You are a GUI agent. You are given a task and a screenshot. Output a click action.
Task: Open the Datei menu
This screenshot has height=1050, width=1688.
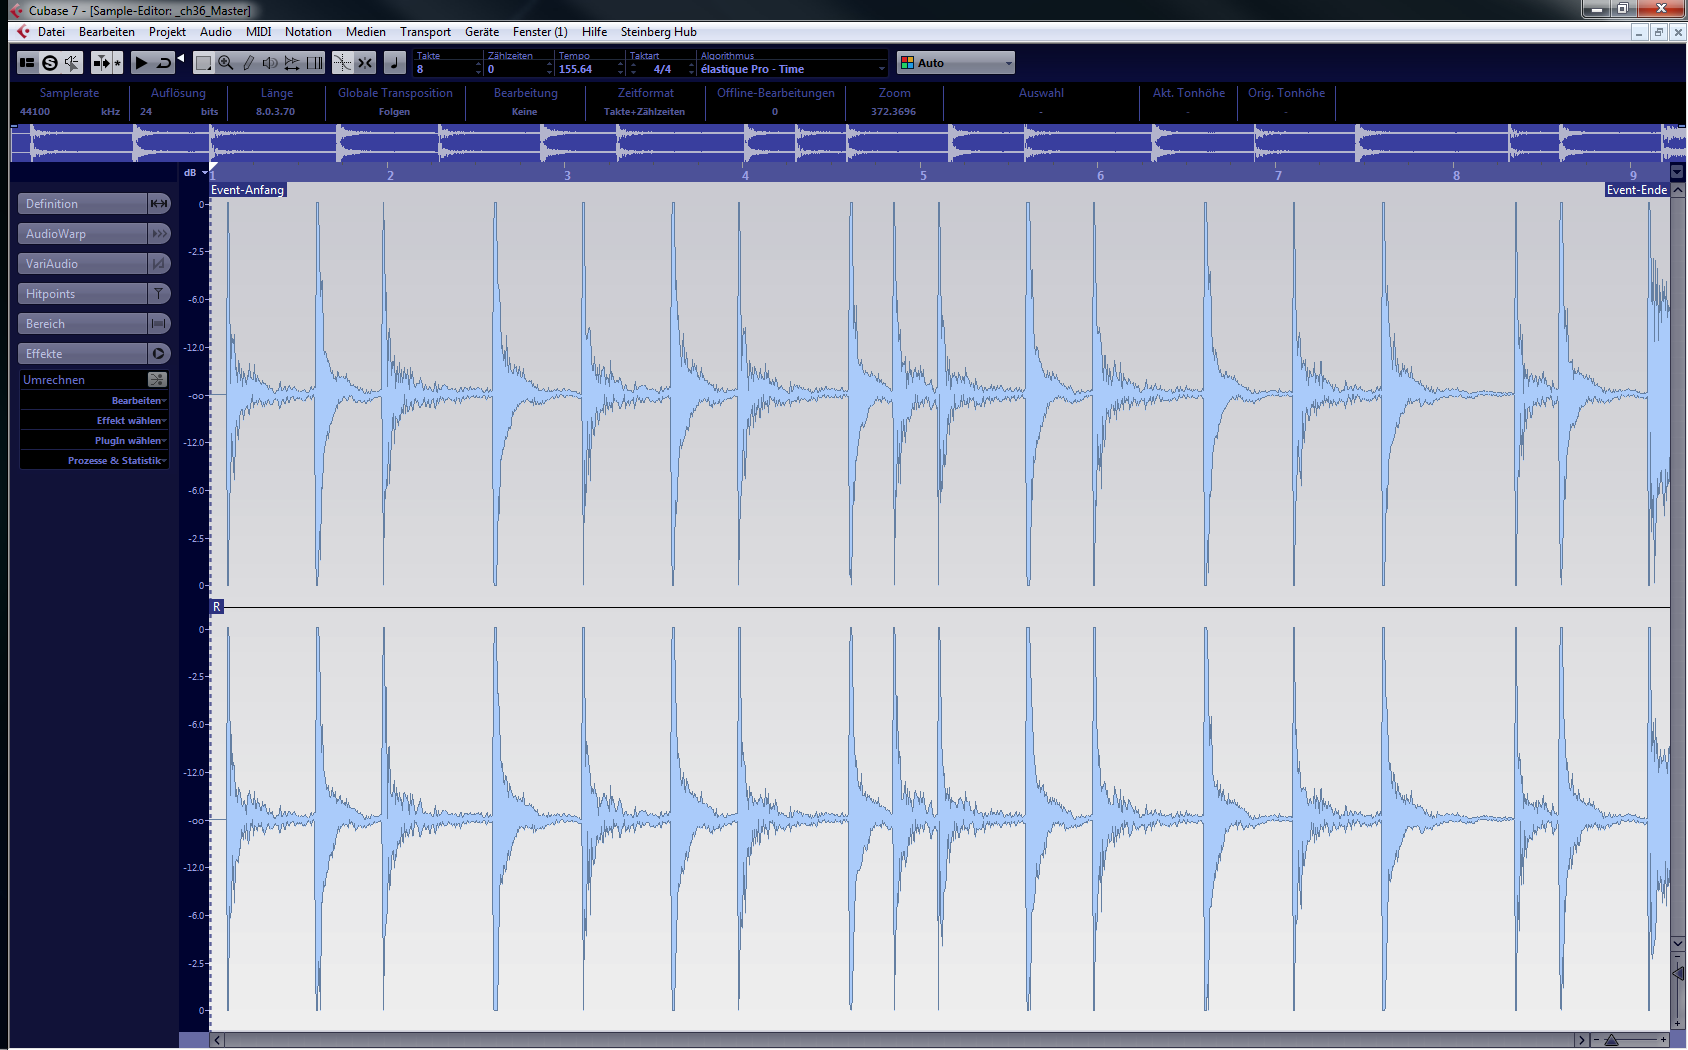click(51, 32)
